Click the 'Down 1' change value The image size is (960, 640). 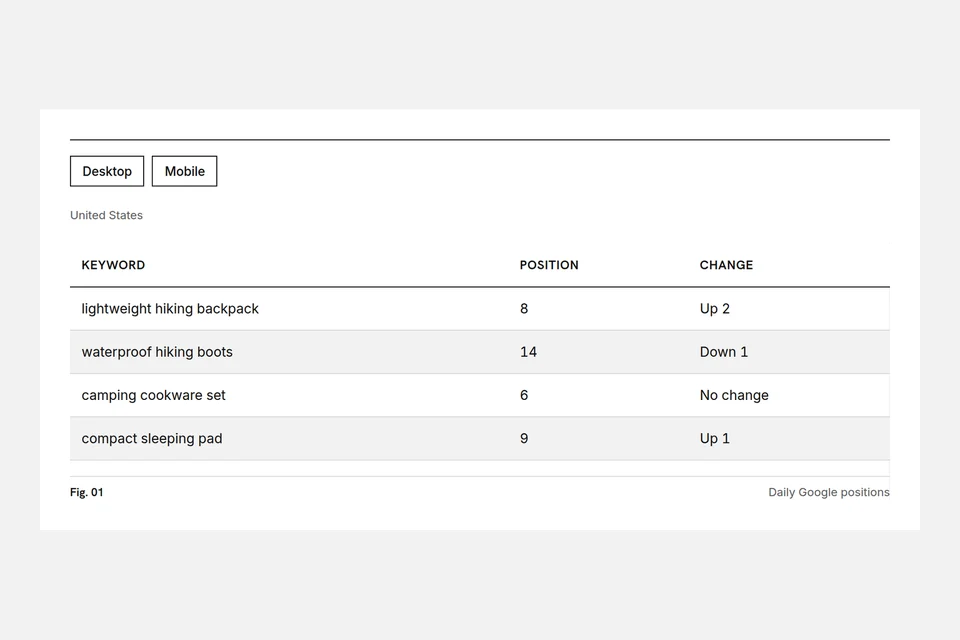coord(724,352)
